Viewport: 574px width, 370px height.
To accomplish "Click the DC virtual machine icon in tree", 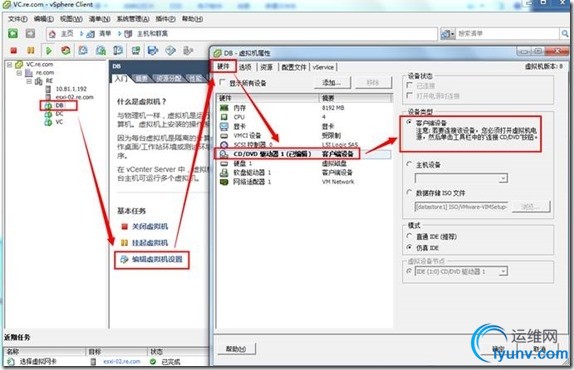I will (48, 114).
